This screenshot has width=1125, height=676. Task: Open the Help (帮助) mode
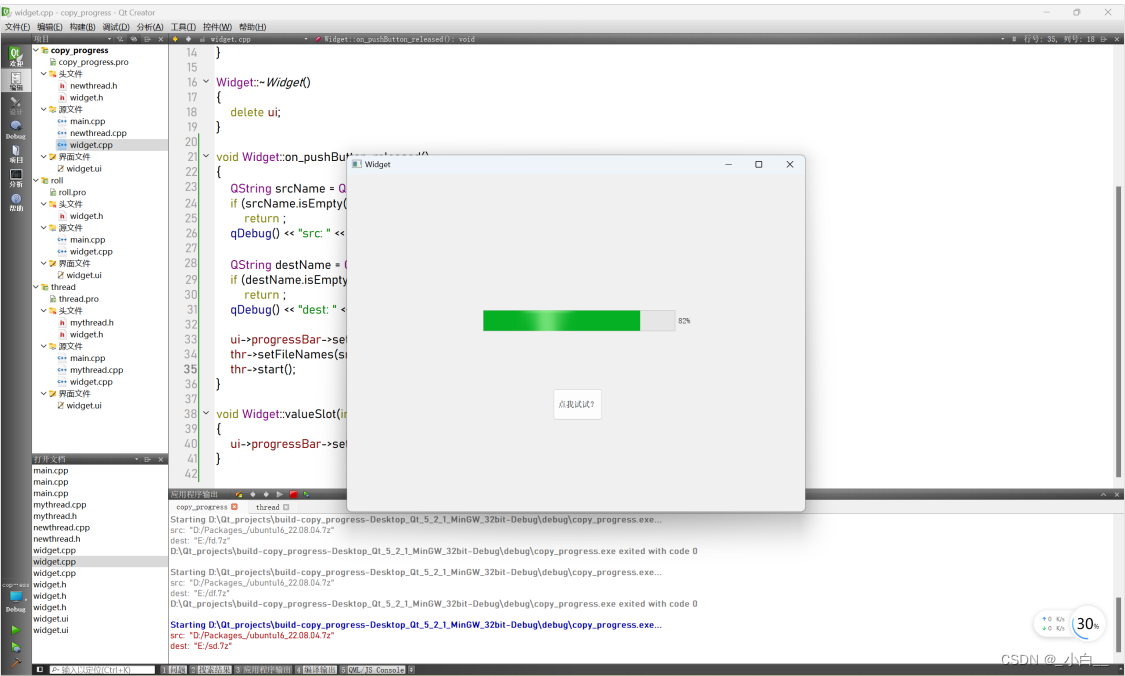click(15, 202)
